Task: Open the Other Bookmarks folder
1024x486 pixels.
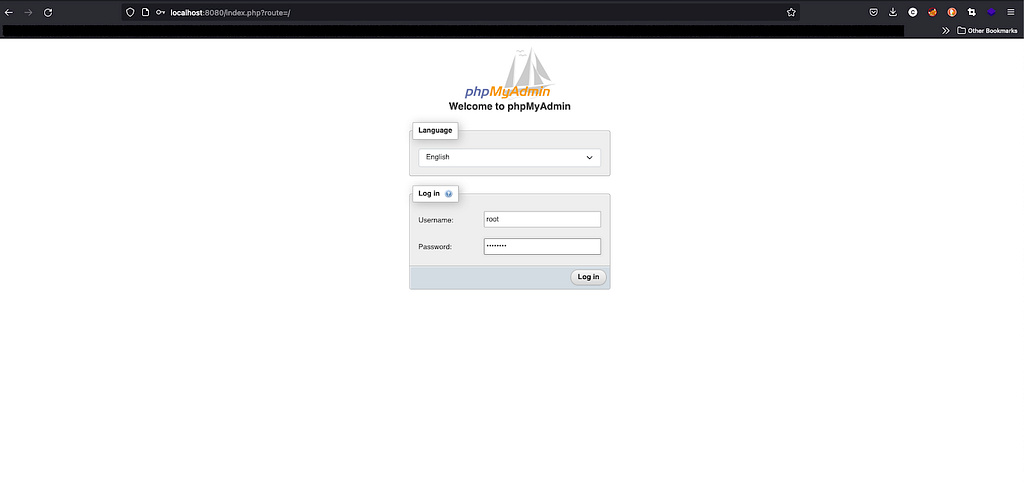Action: click(x=987, y=31)
